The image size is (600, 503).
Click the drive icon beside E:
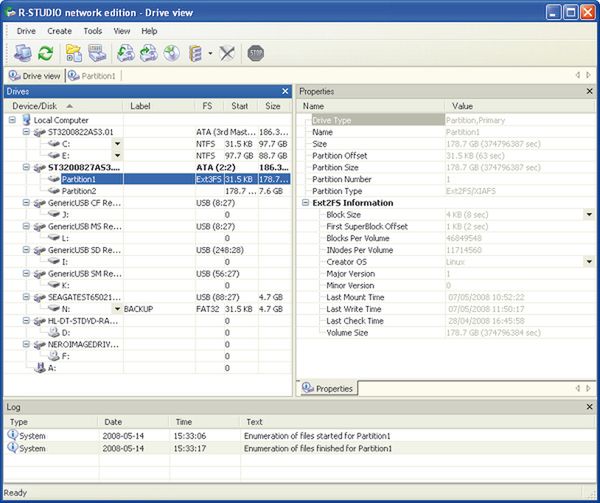pos(54,156)
